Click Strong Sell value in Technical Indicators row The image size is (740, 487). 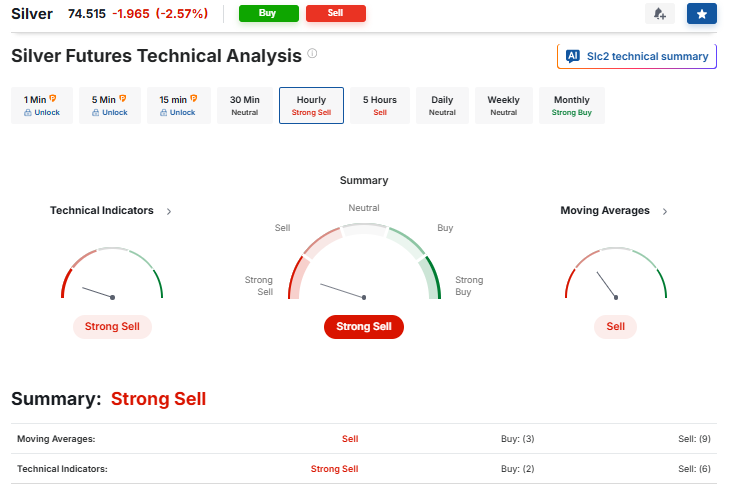pyautogui.click(x=335, y=469)
